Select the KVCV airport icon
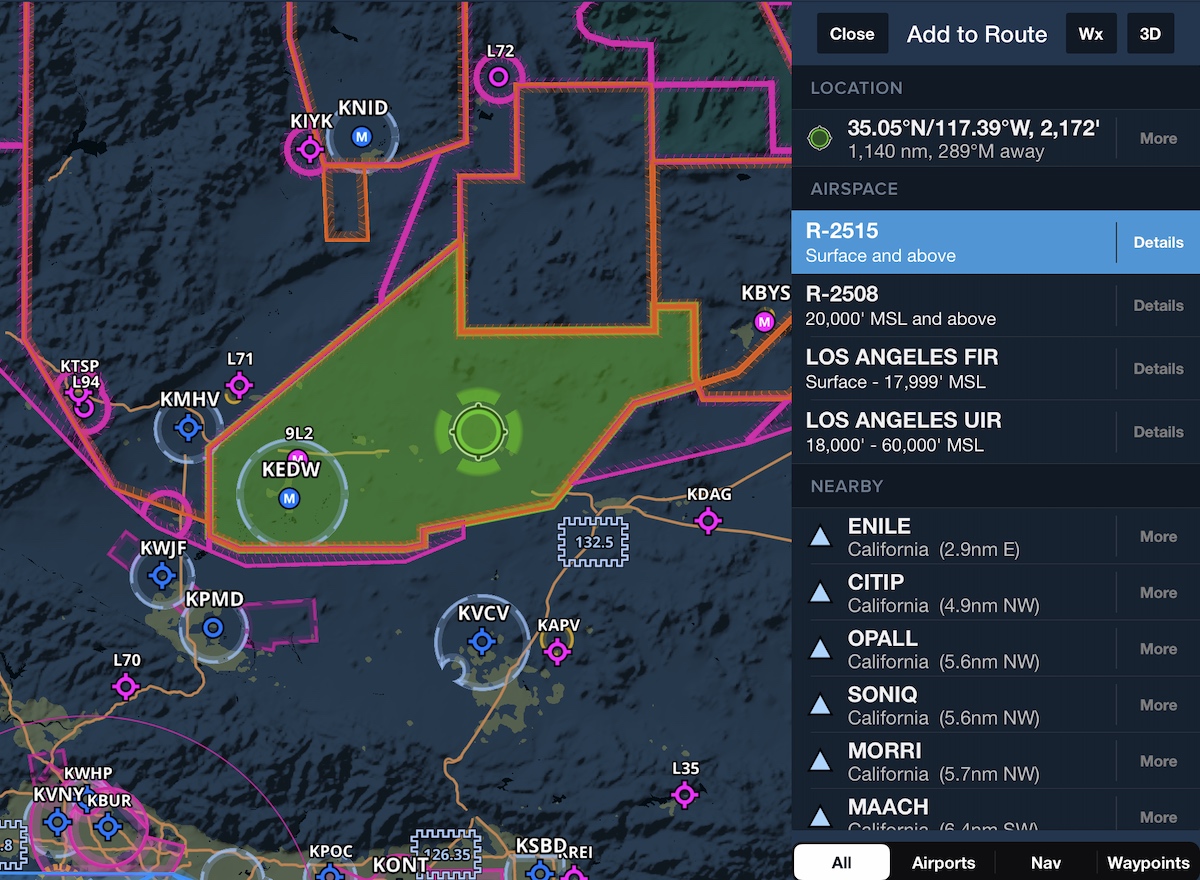The width and height of the screenshot is (1200, 880). pos(480,640)
